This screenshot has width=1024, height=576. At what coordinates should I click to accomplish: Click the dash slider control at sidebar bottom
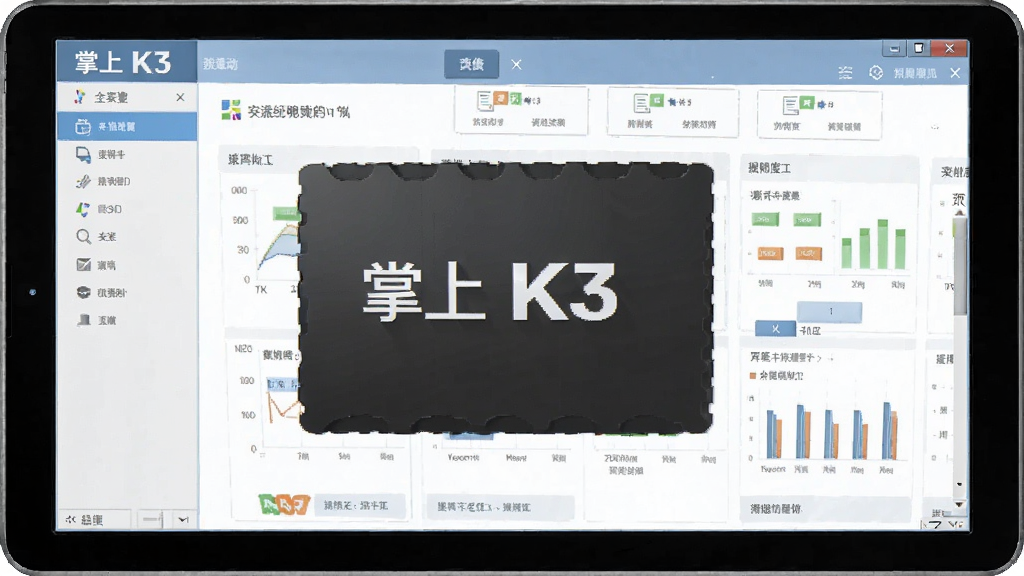click(x=152, y=520)
